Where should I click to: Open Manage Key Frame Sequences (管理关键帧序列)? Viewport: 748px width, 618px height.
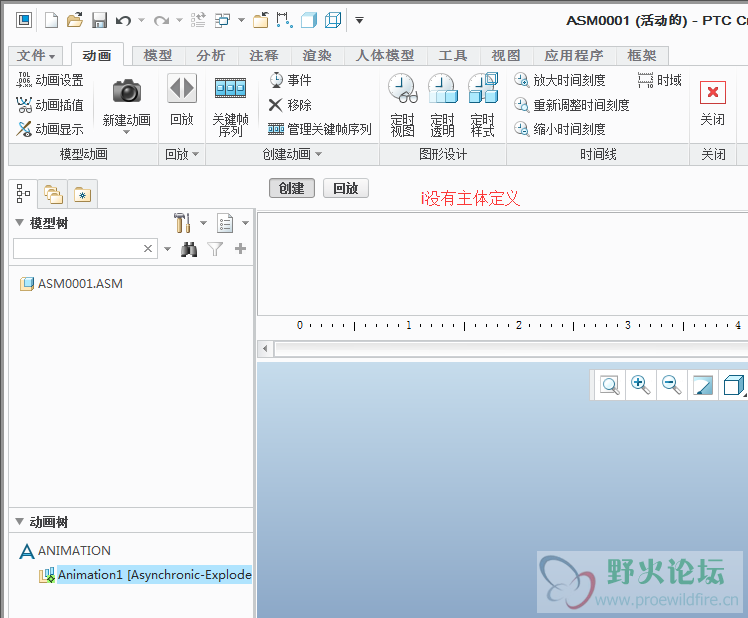[319, 129]
